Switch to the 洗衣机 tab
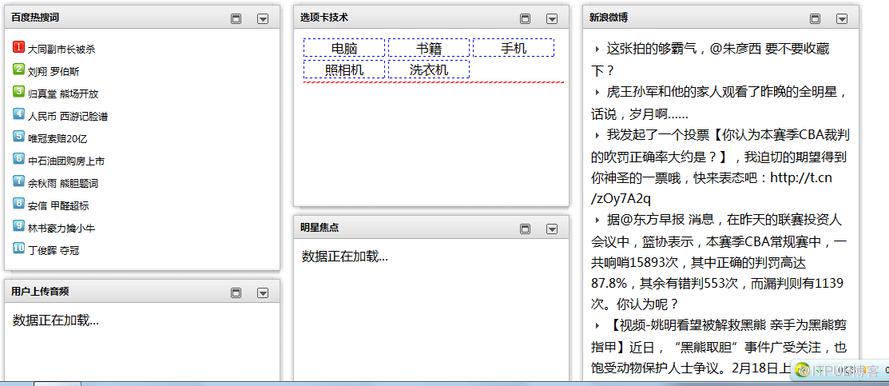The image size is (889, 386). tap(429, 70)
